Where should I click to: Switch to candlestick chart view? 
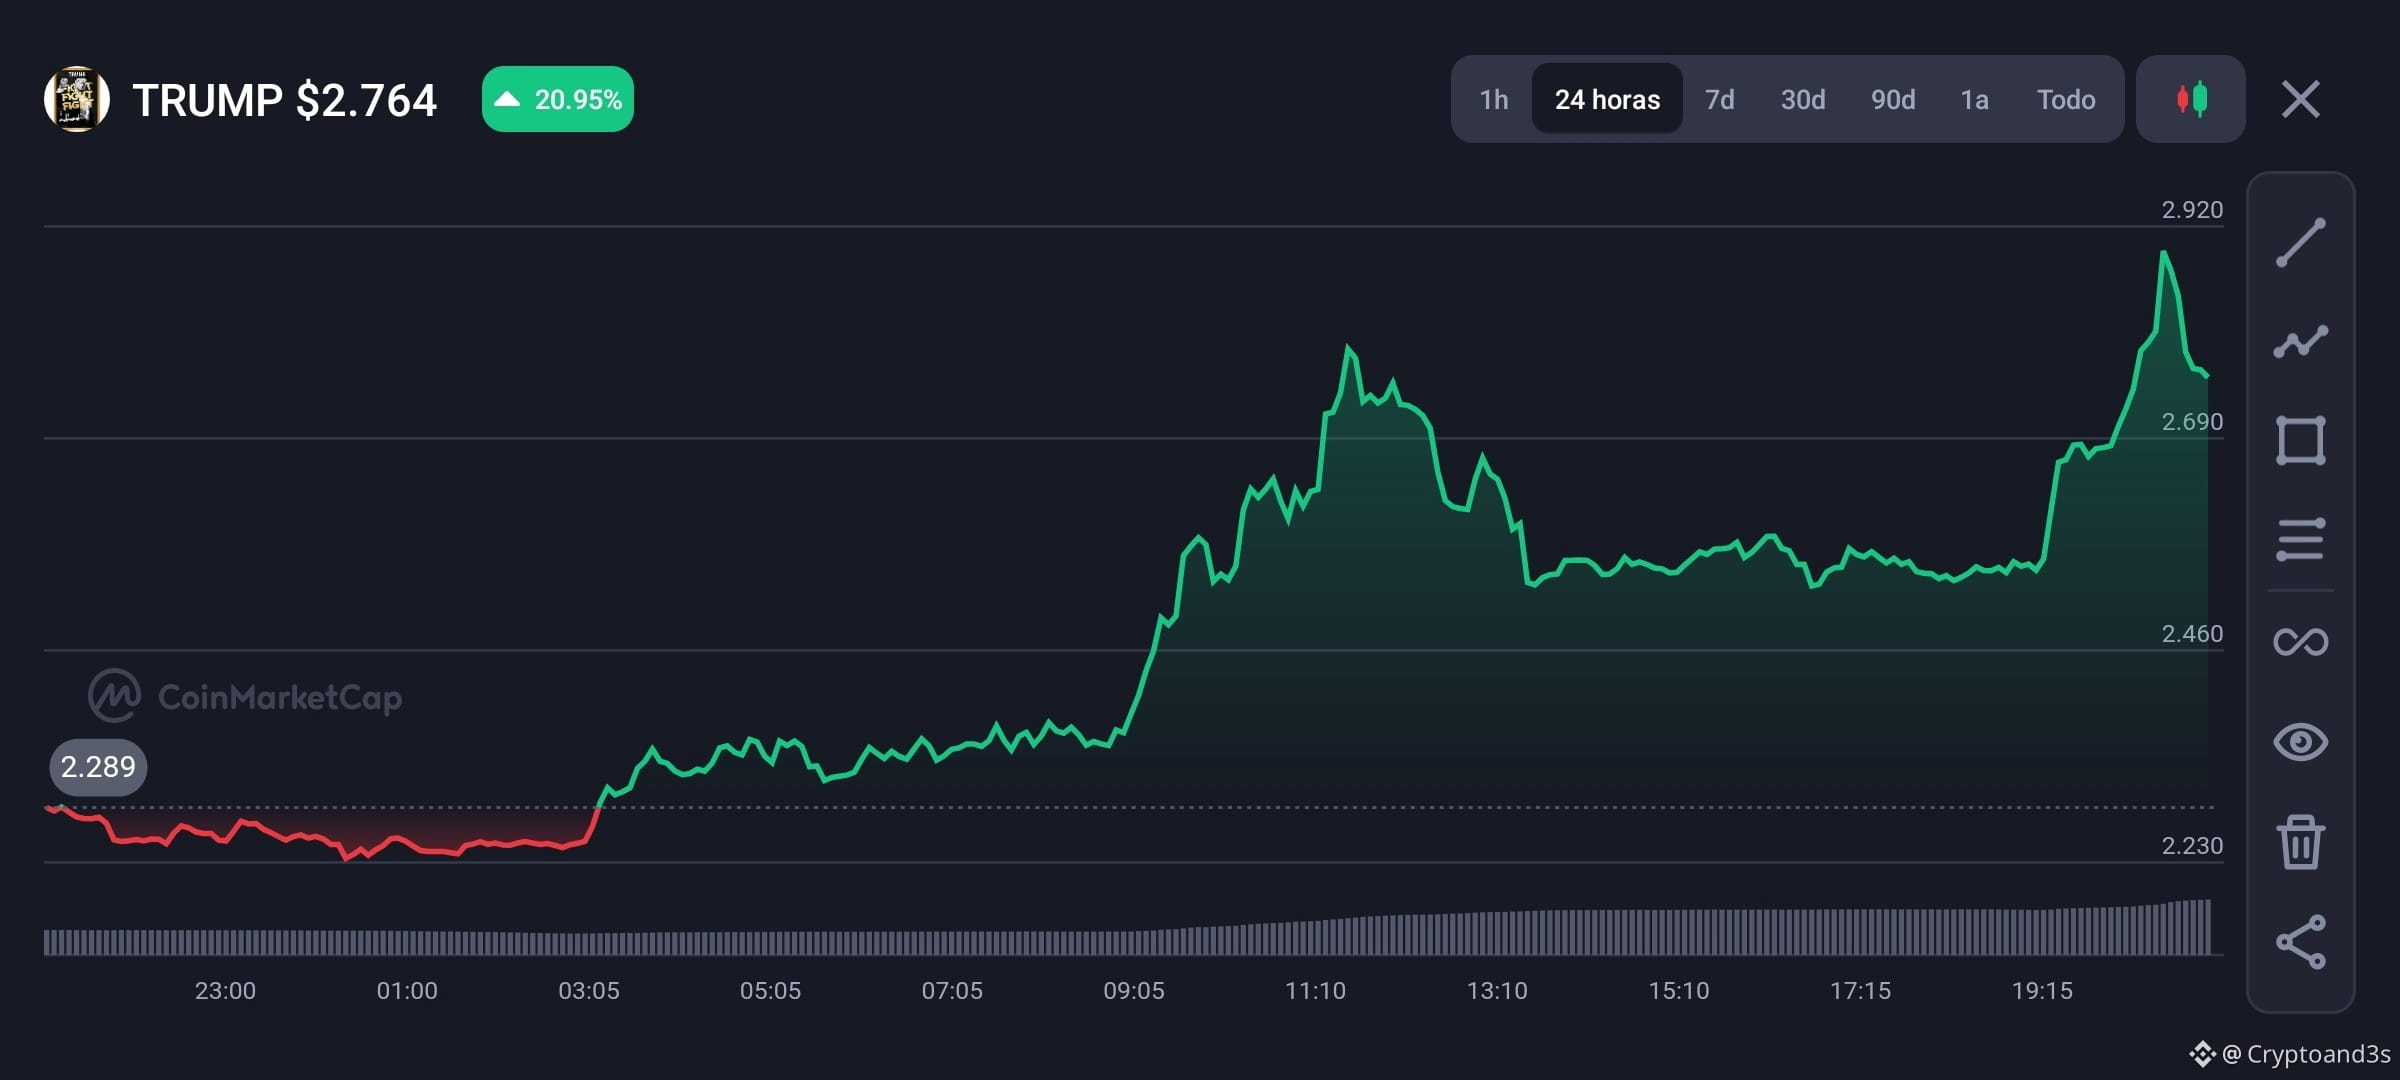coord(2191,99)
